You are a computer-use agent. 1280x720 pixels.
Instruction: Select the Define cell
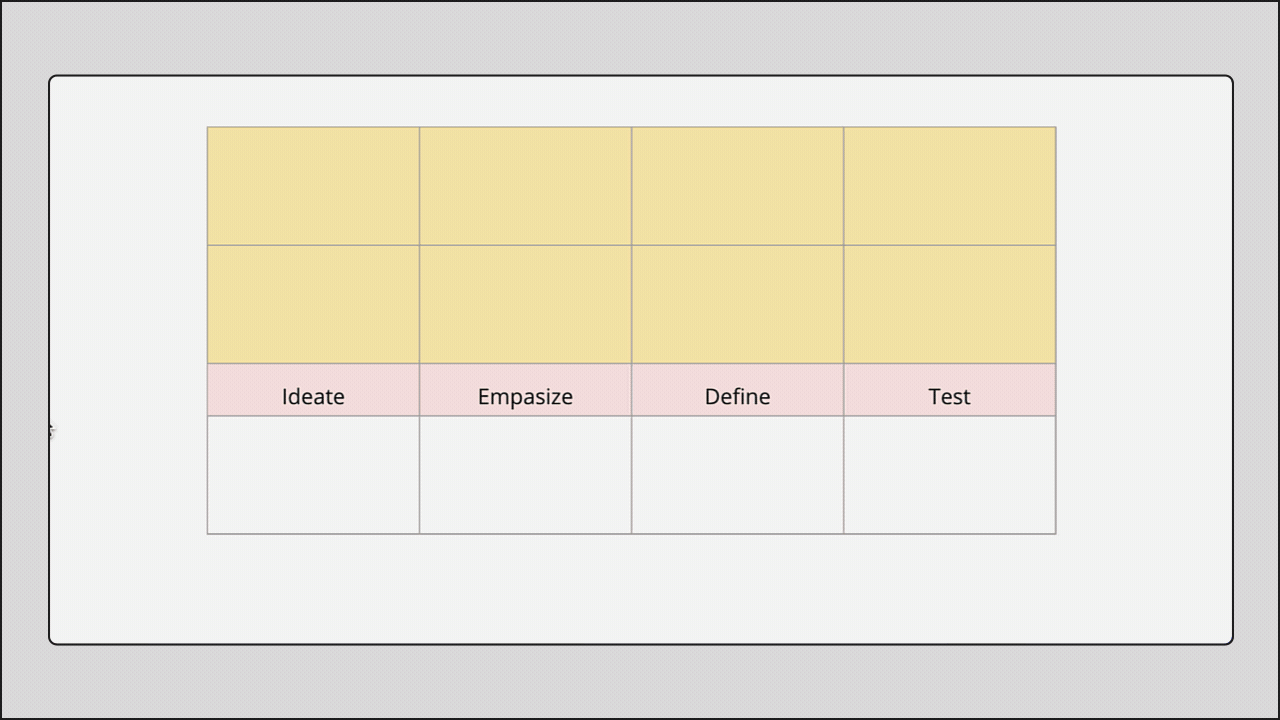tap(737, 391)
